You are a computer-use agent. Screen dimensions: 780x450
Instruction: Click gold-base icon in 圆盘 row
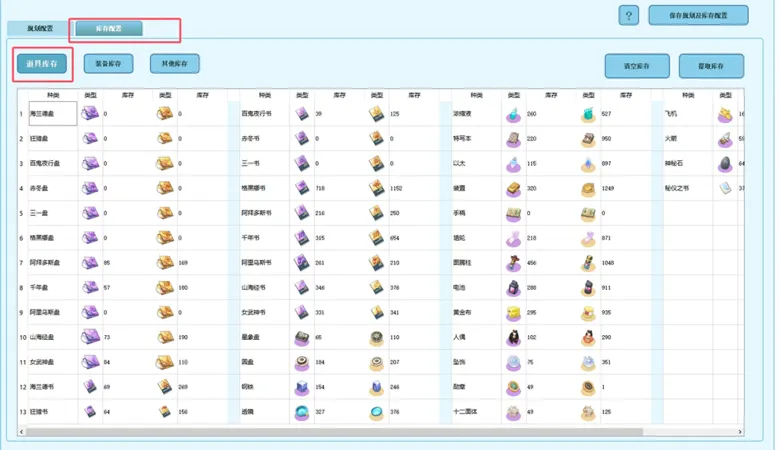pos(377,362)
